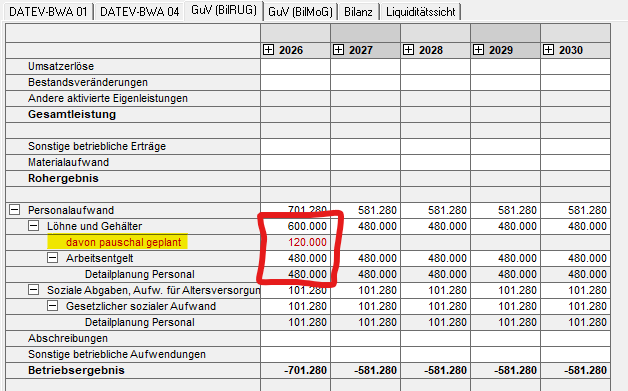This screenshot has height=391, width=628.
Task: Collapse the Personalaufwand row
Action: point(14,210)
